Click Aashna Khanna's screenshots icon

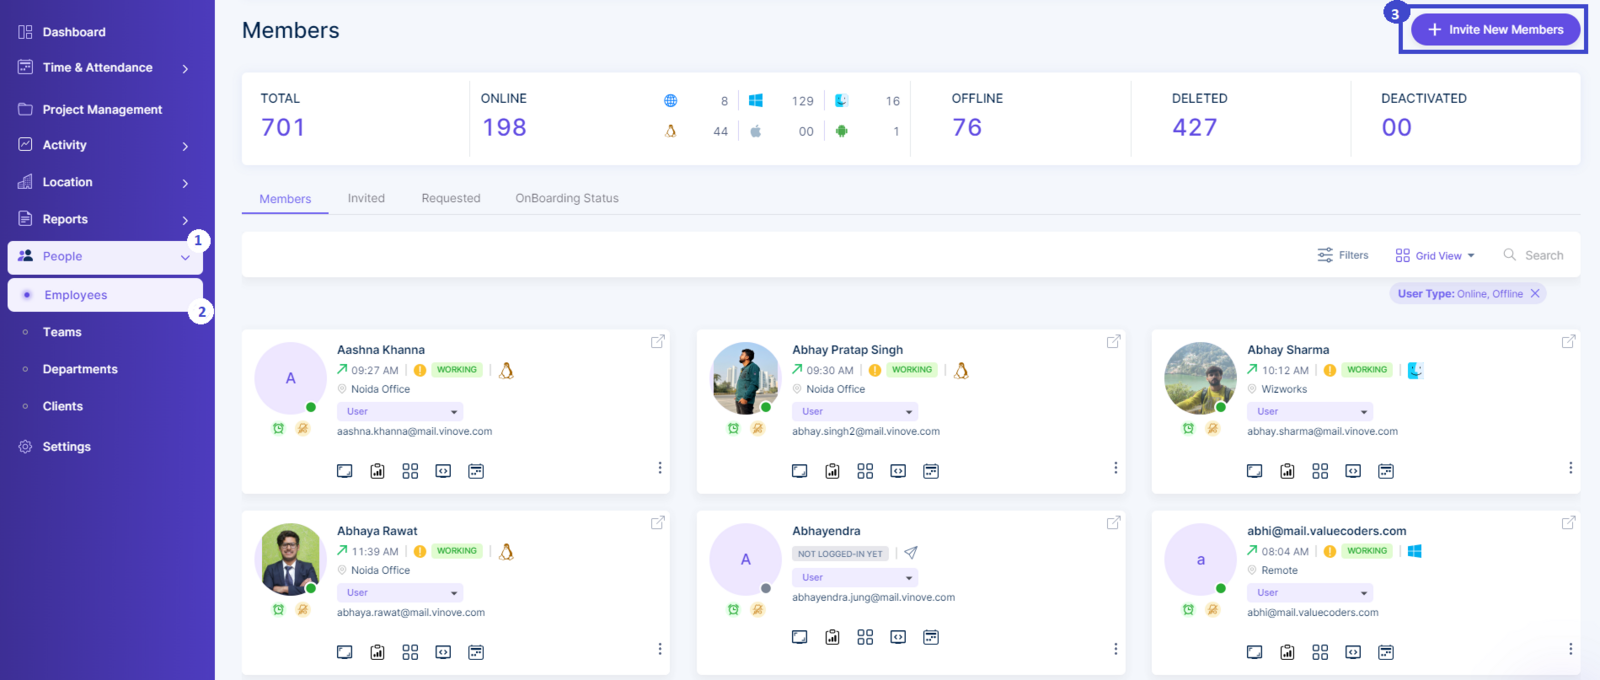tap(345, 471)
